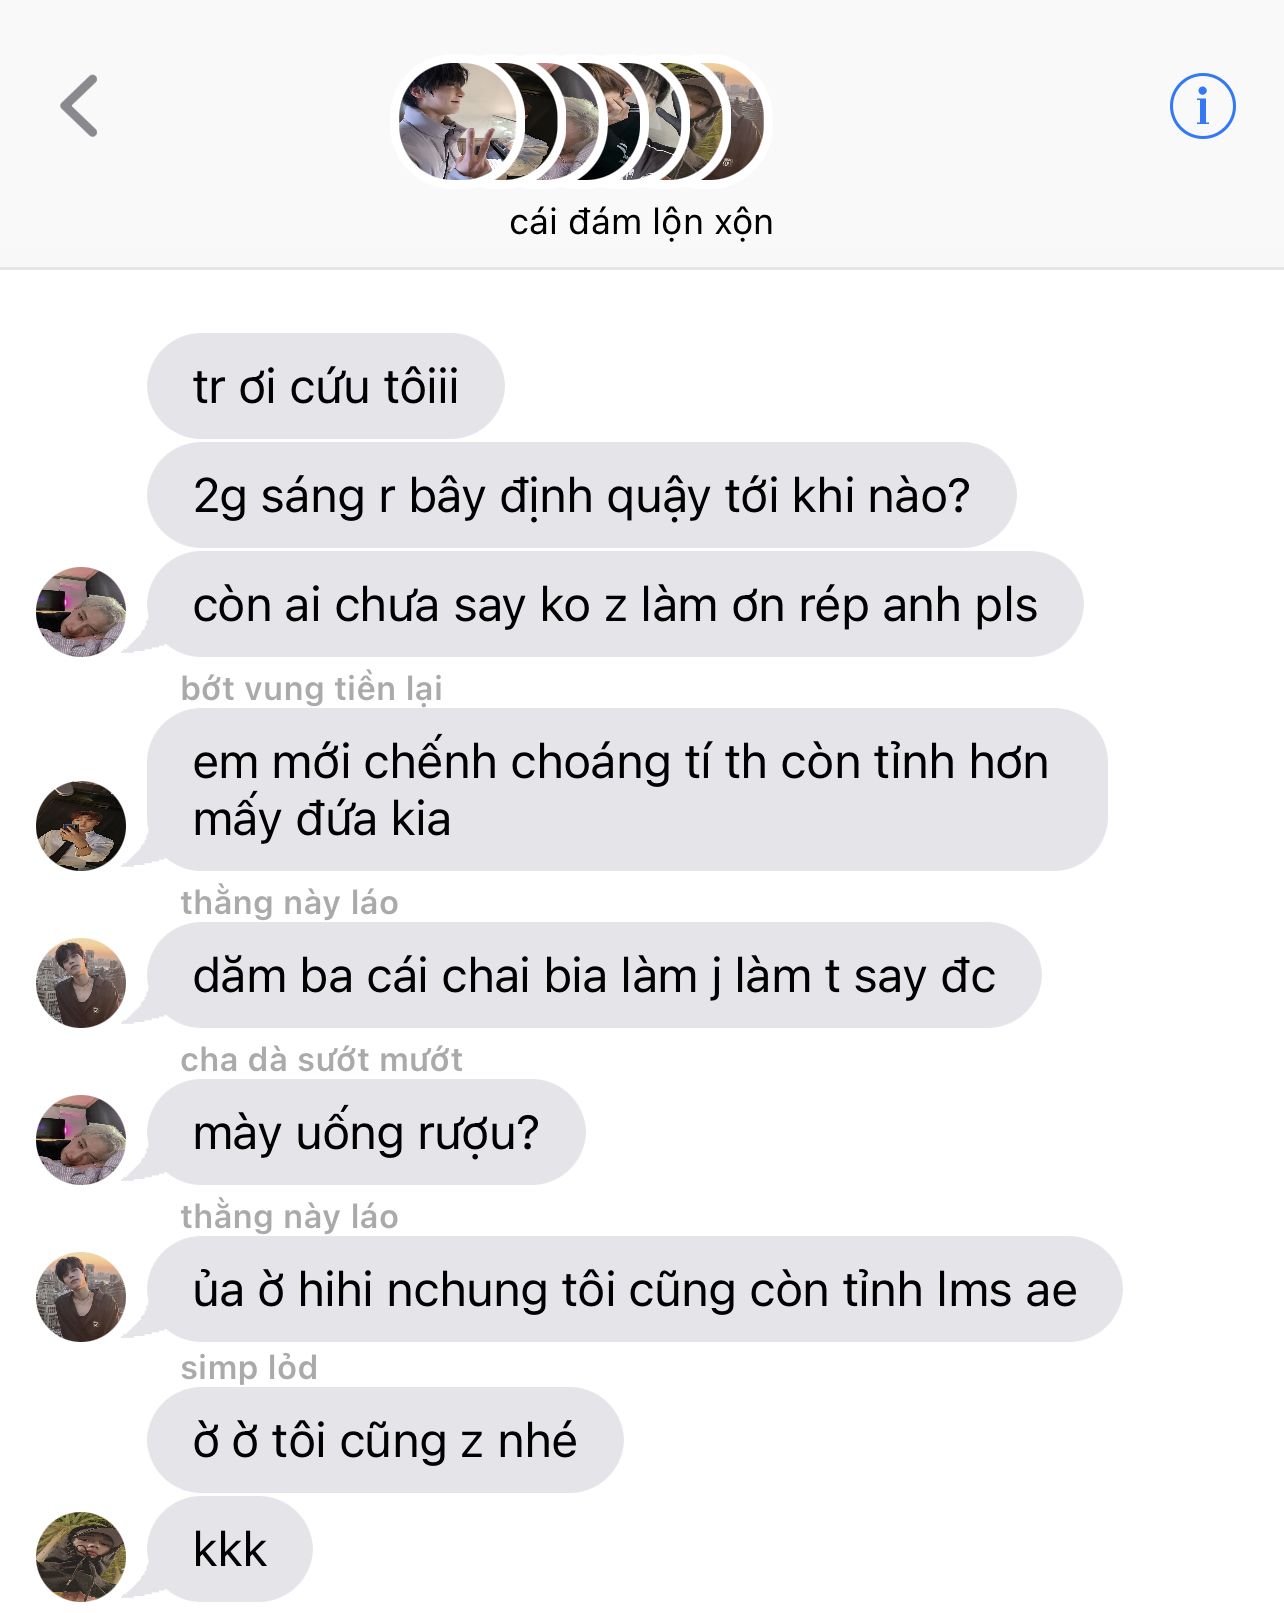Screen dimensions: 1284x1613
Task: Tap avatar beside 'ủa ờ hihi' message
Action: pyautogui.click(x=81, y=1297)
